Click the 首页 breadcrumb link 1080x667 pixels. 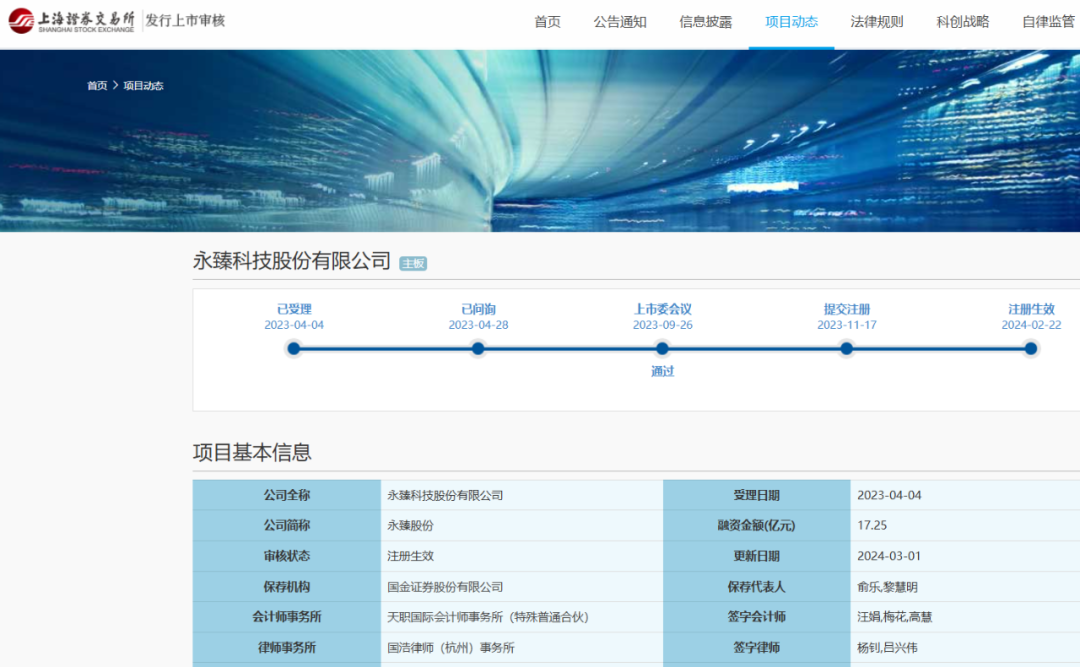tap(97, 85)
